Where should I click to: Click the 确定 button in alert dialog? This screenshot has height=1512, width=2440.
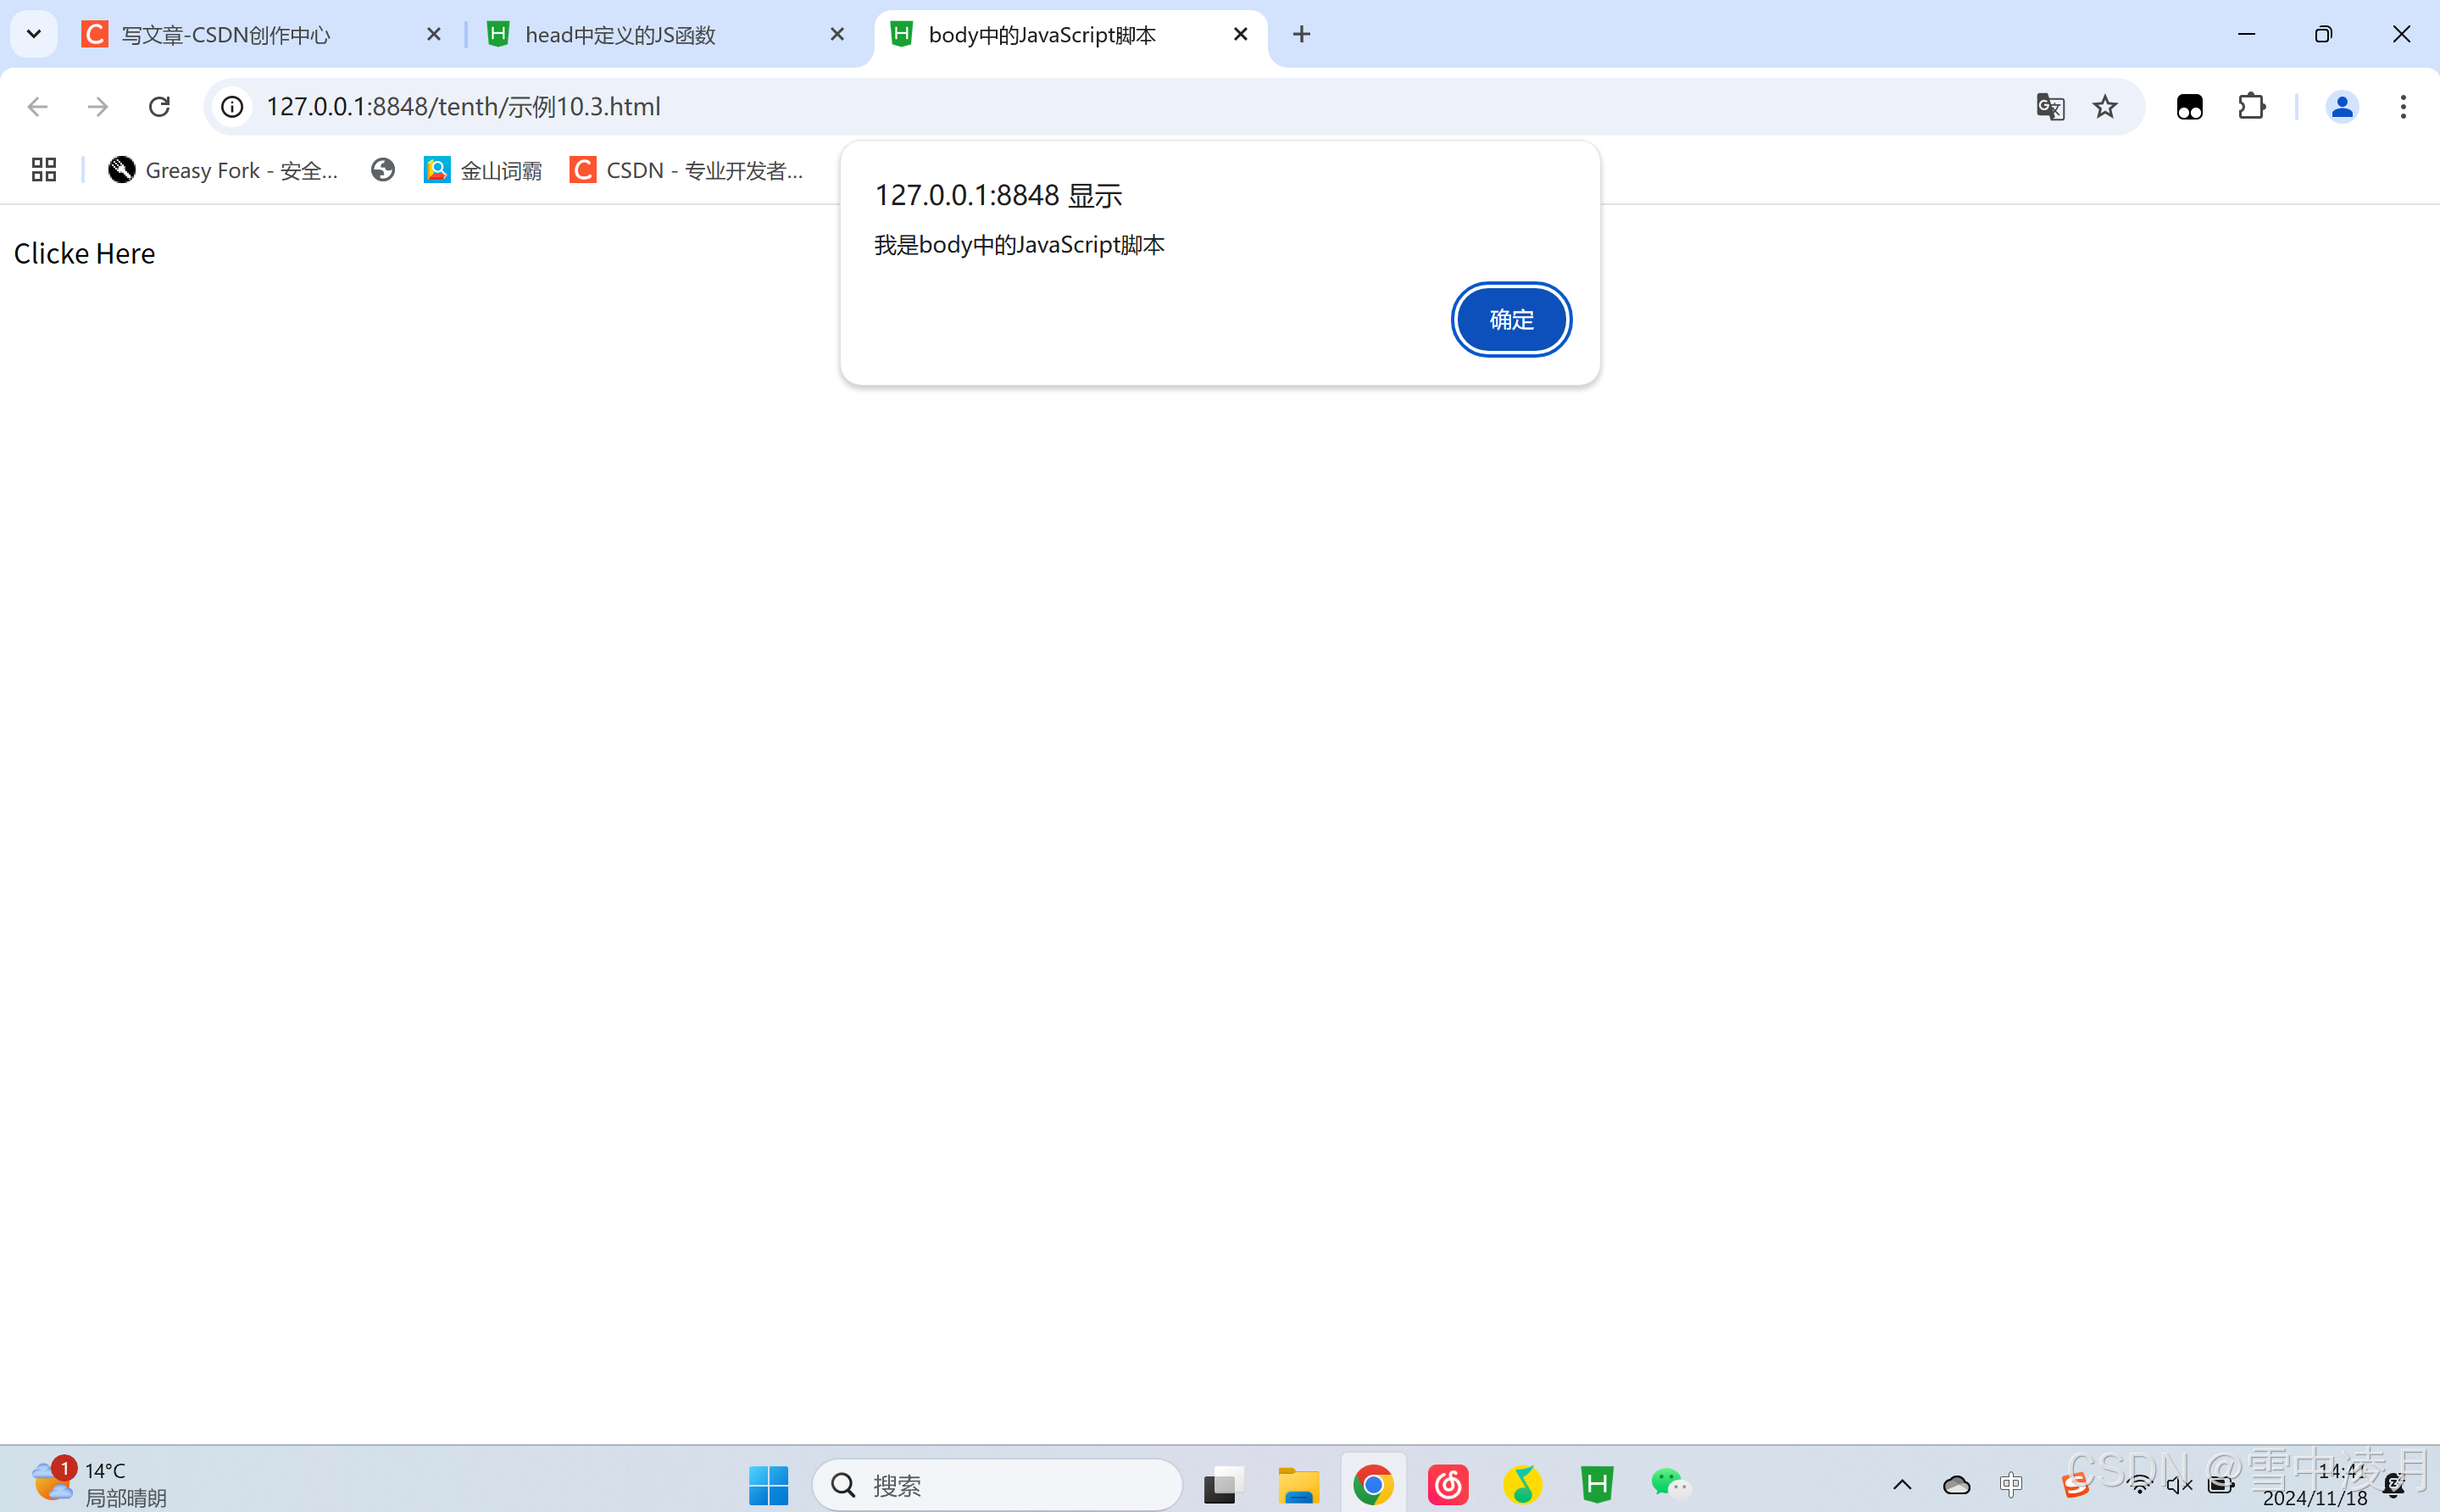(x=1510, y=319)
